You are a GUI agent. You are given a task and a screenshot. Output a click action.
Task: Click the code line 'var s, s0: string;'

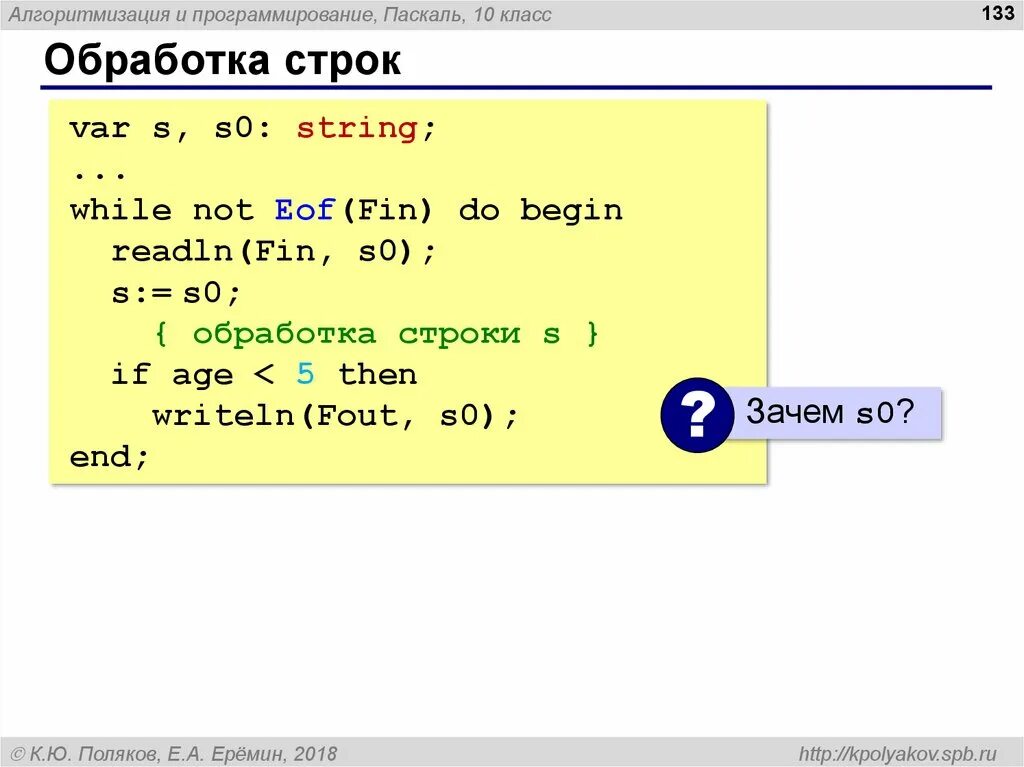(x=252, y=128)
